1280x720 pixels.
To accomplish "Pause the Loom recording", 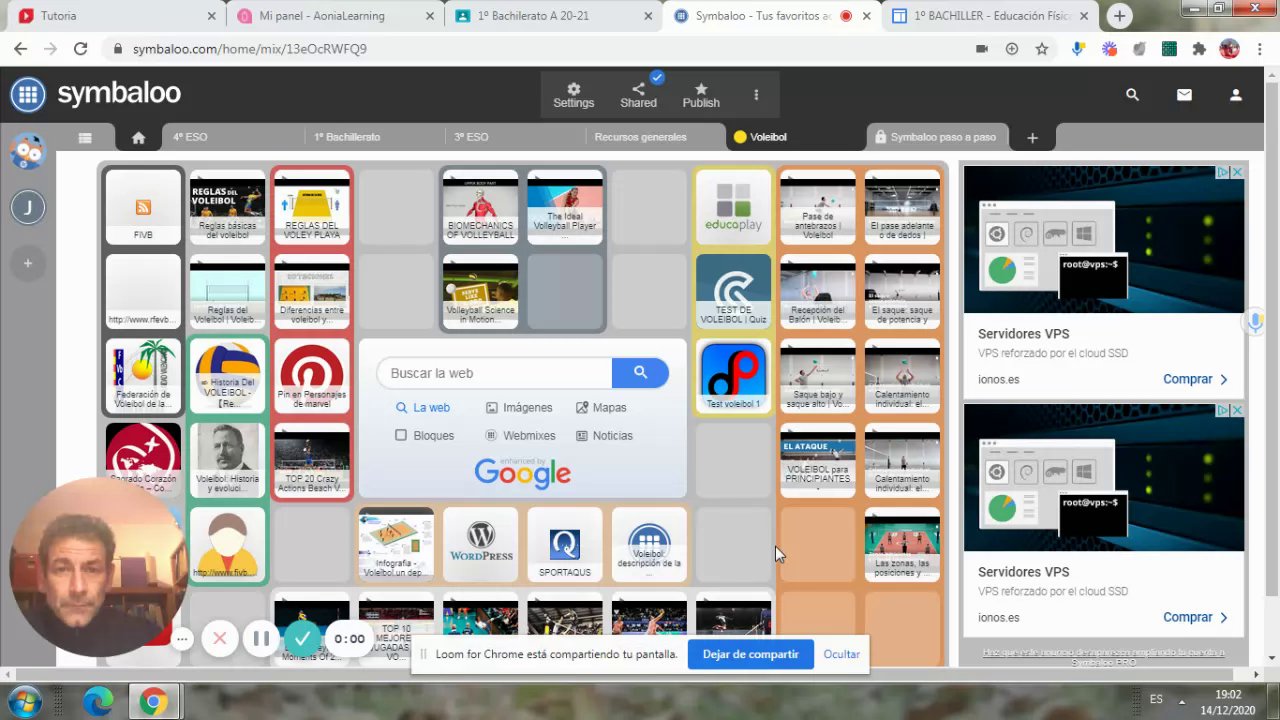I will (x=261, y=638).
